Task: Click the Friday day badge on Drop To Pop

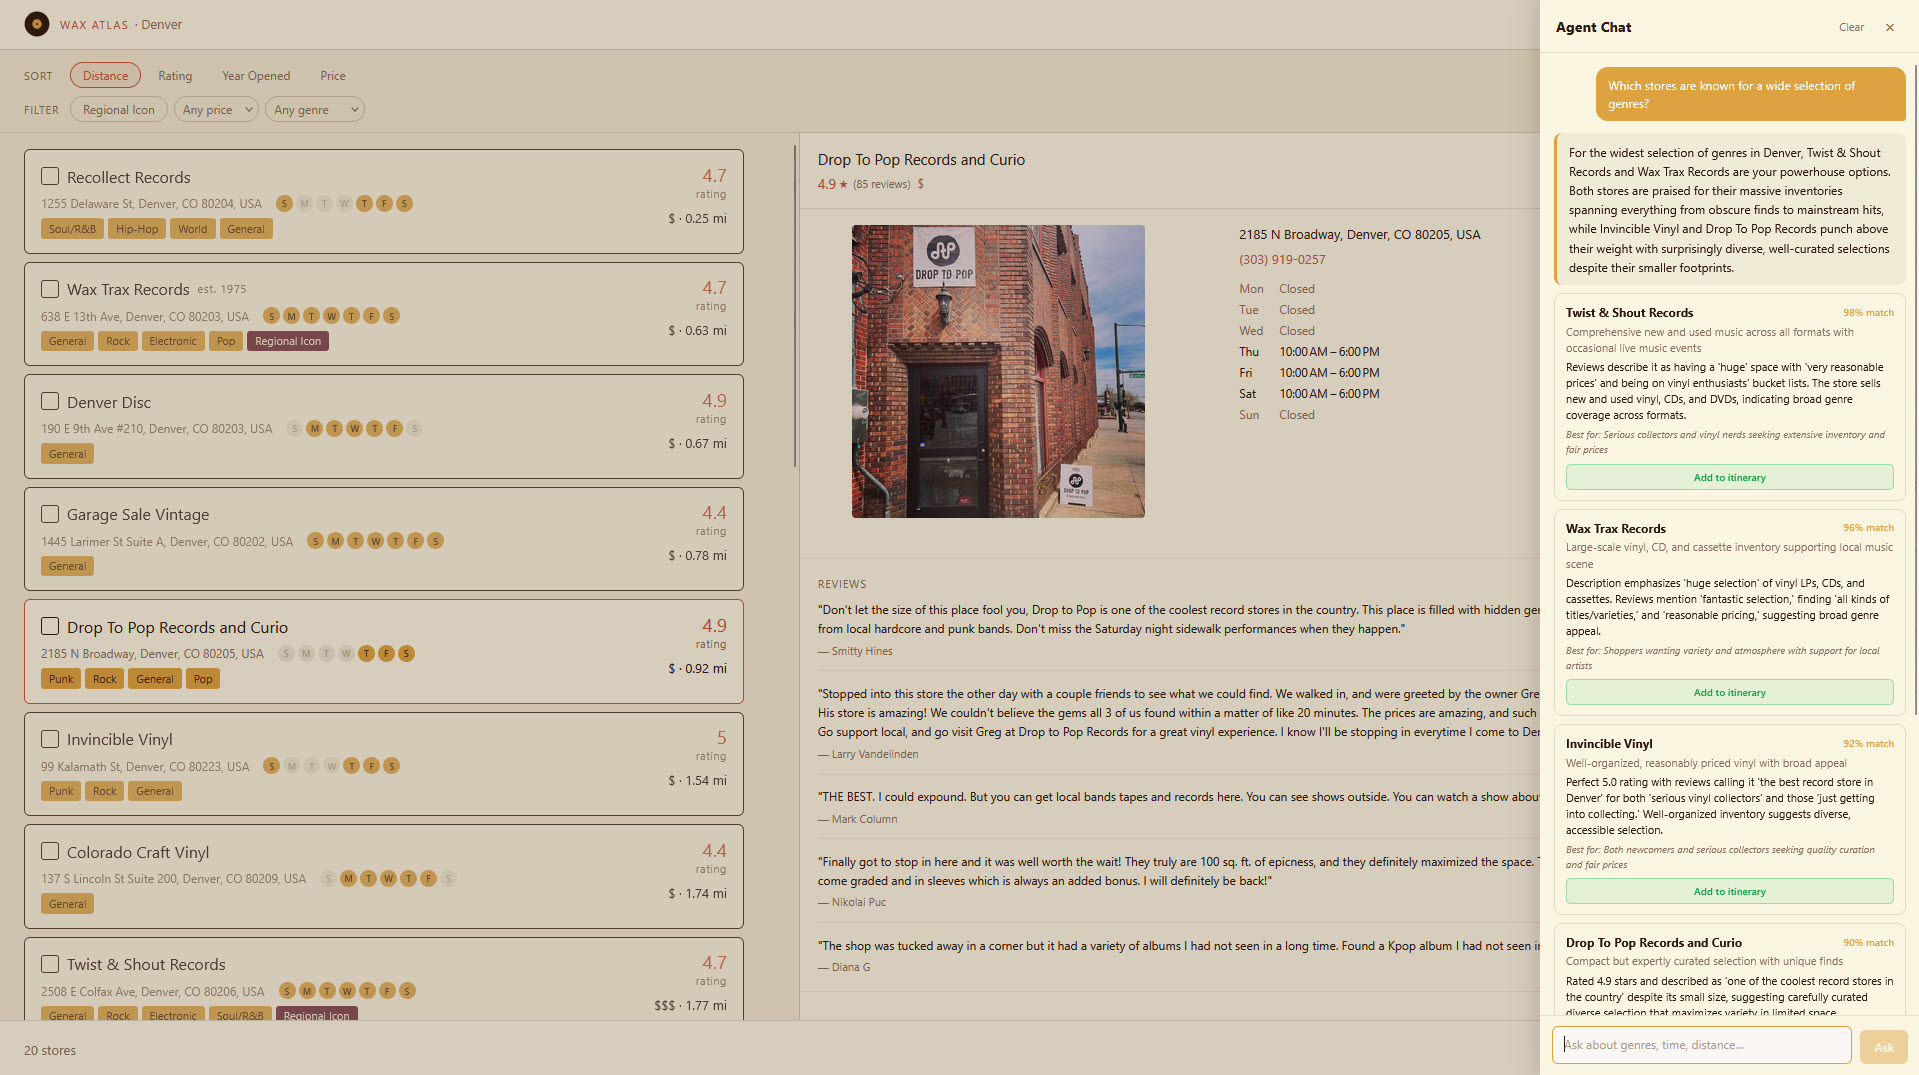Action: pyautogui.click(x=386, y=654)
